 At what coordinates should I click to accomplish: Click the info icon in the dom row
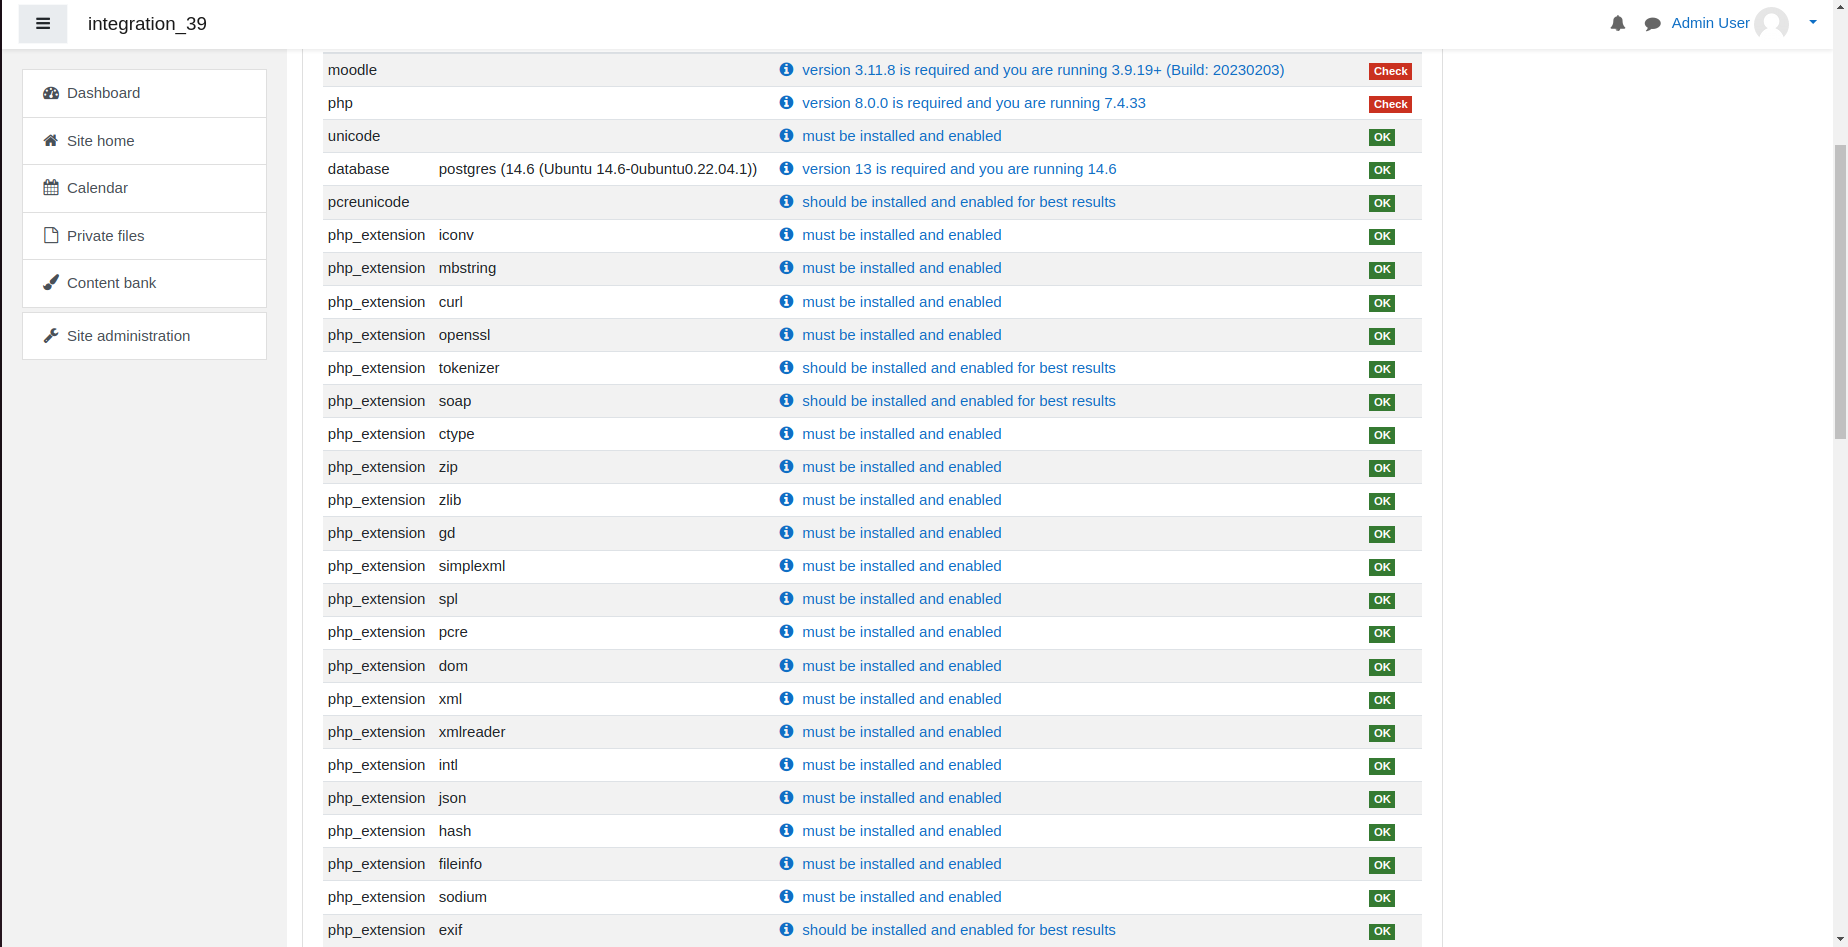pos(786,666)
